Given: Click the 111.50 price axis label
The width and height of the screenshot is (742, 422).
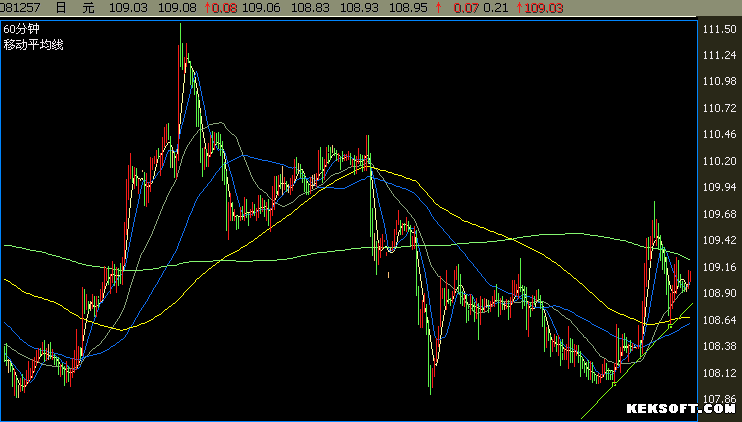Looking at the screenshot, I should tap(719, 29).
